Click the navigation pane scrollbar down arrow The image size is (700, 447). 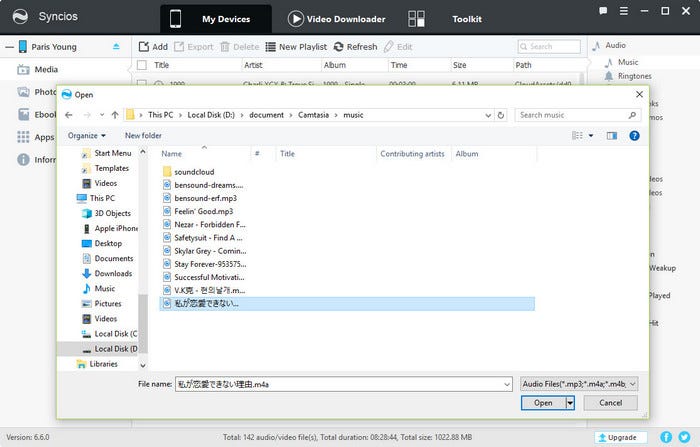click(143, 365)
